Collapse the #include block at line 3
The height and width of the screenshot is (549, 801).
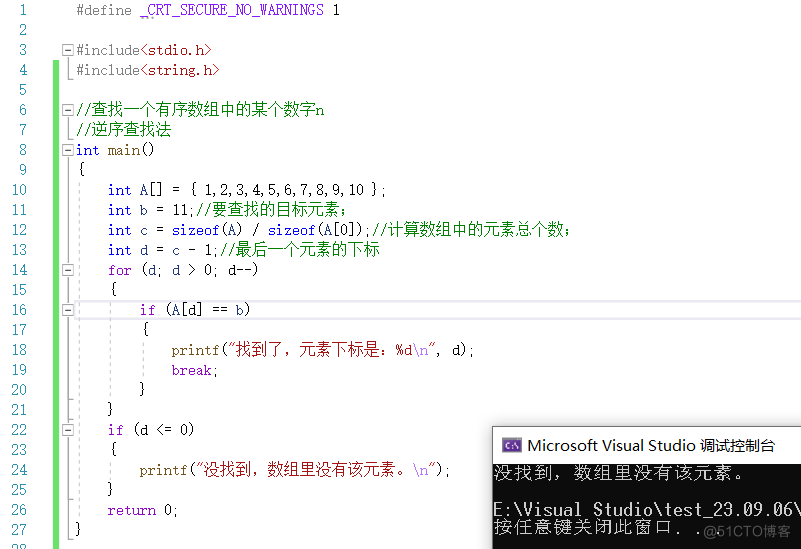click(67, 50)
